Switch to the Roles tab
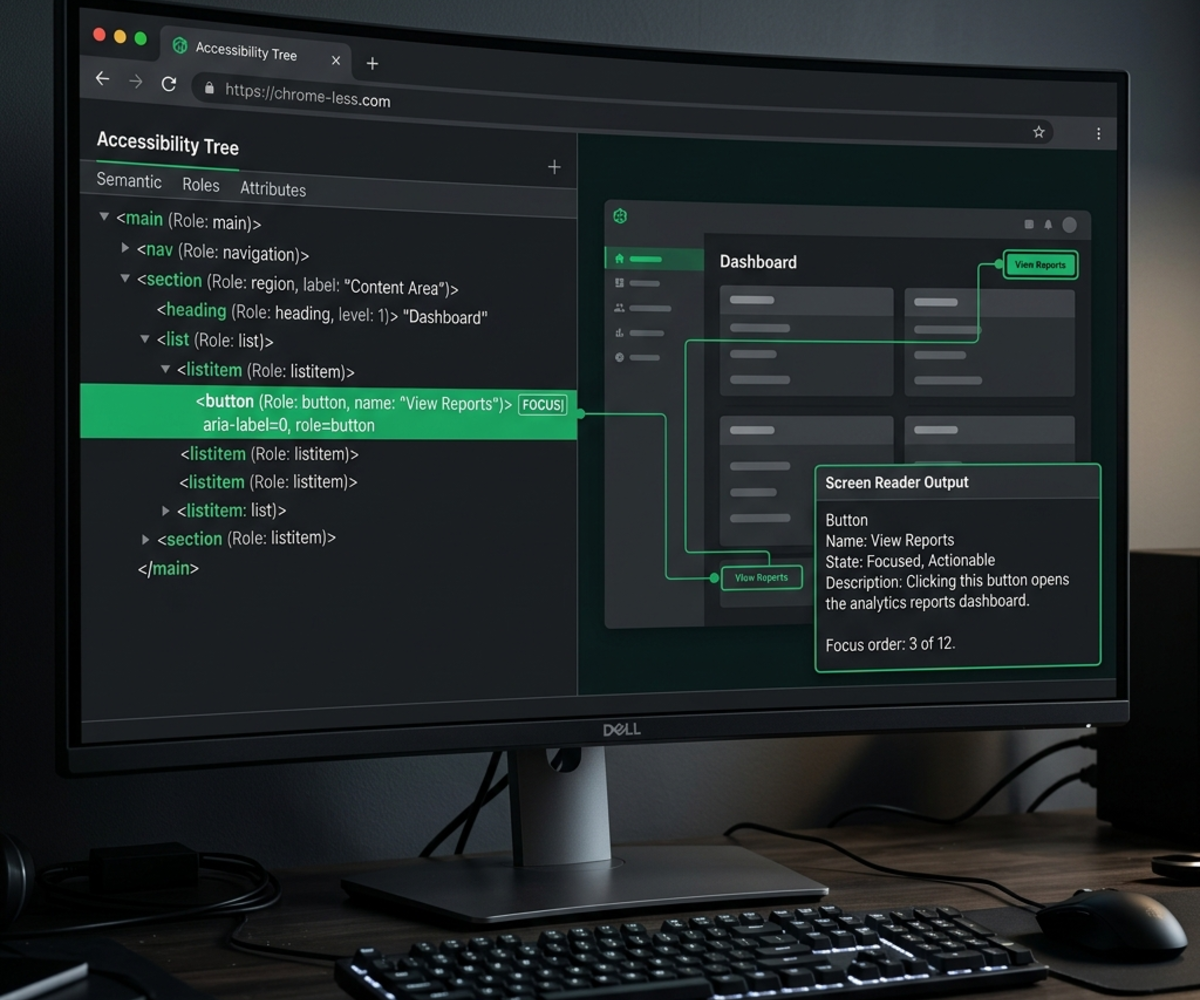 200,184
